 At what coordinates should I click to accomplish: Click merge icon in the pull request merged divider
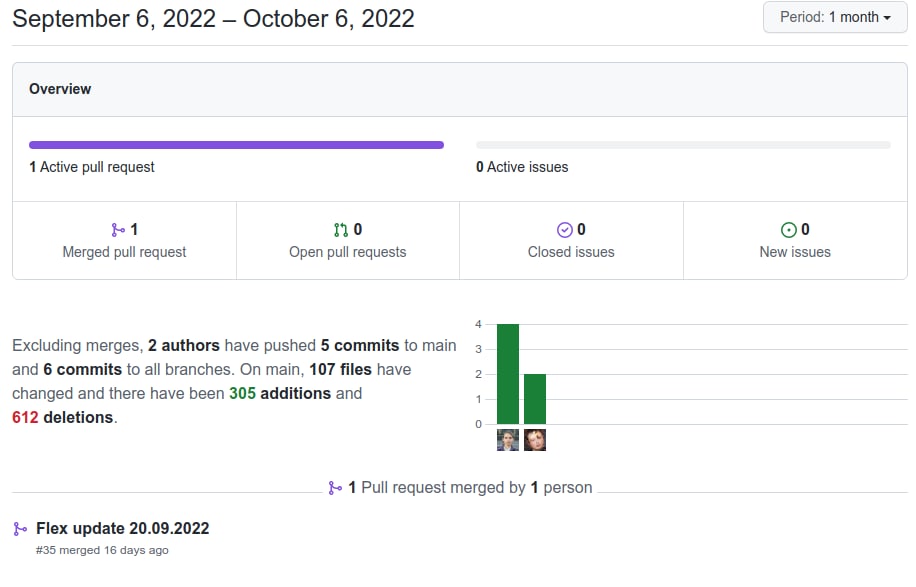coord(335,488)
